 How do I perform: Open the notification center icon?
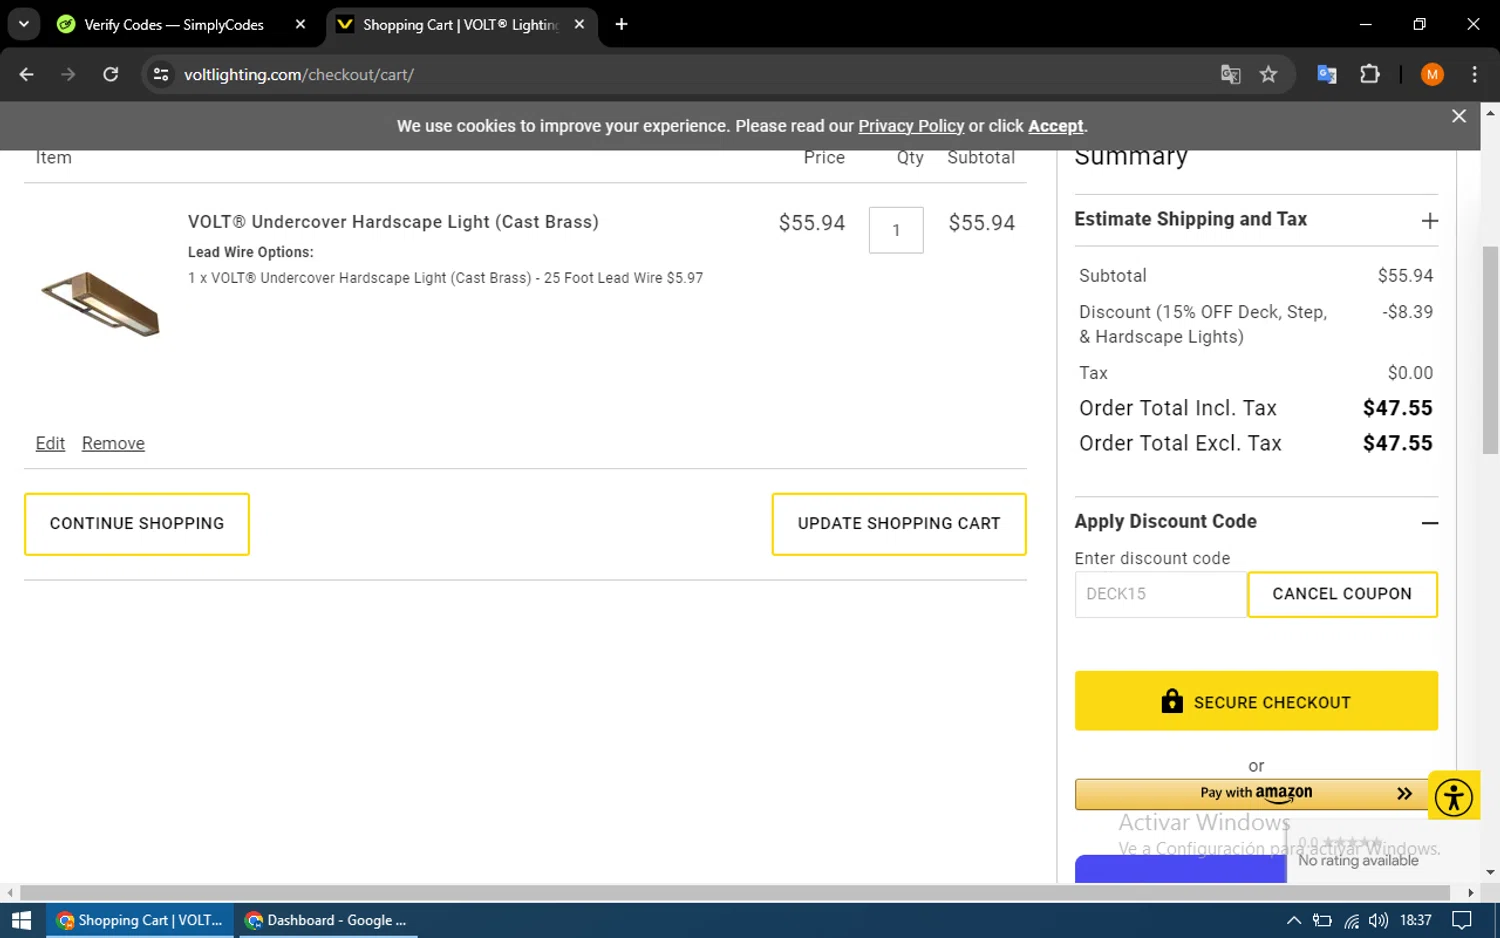1461,920
